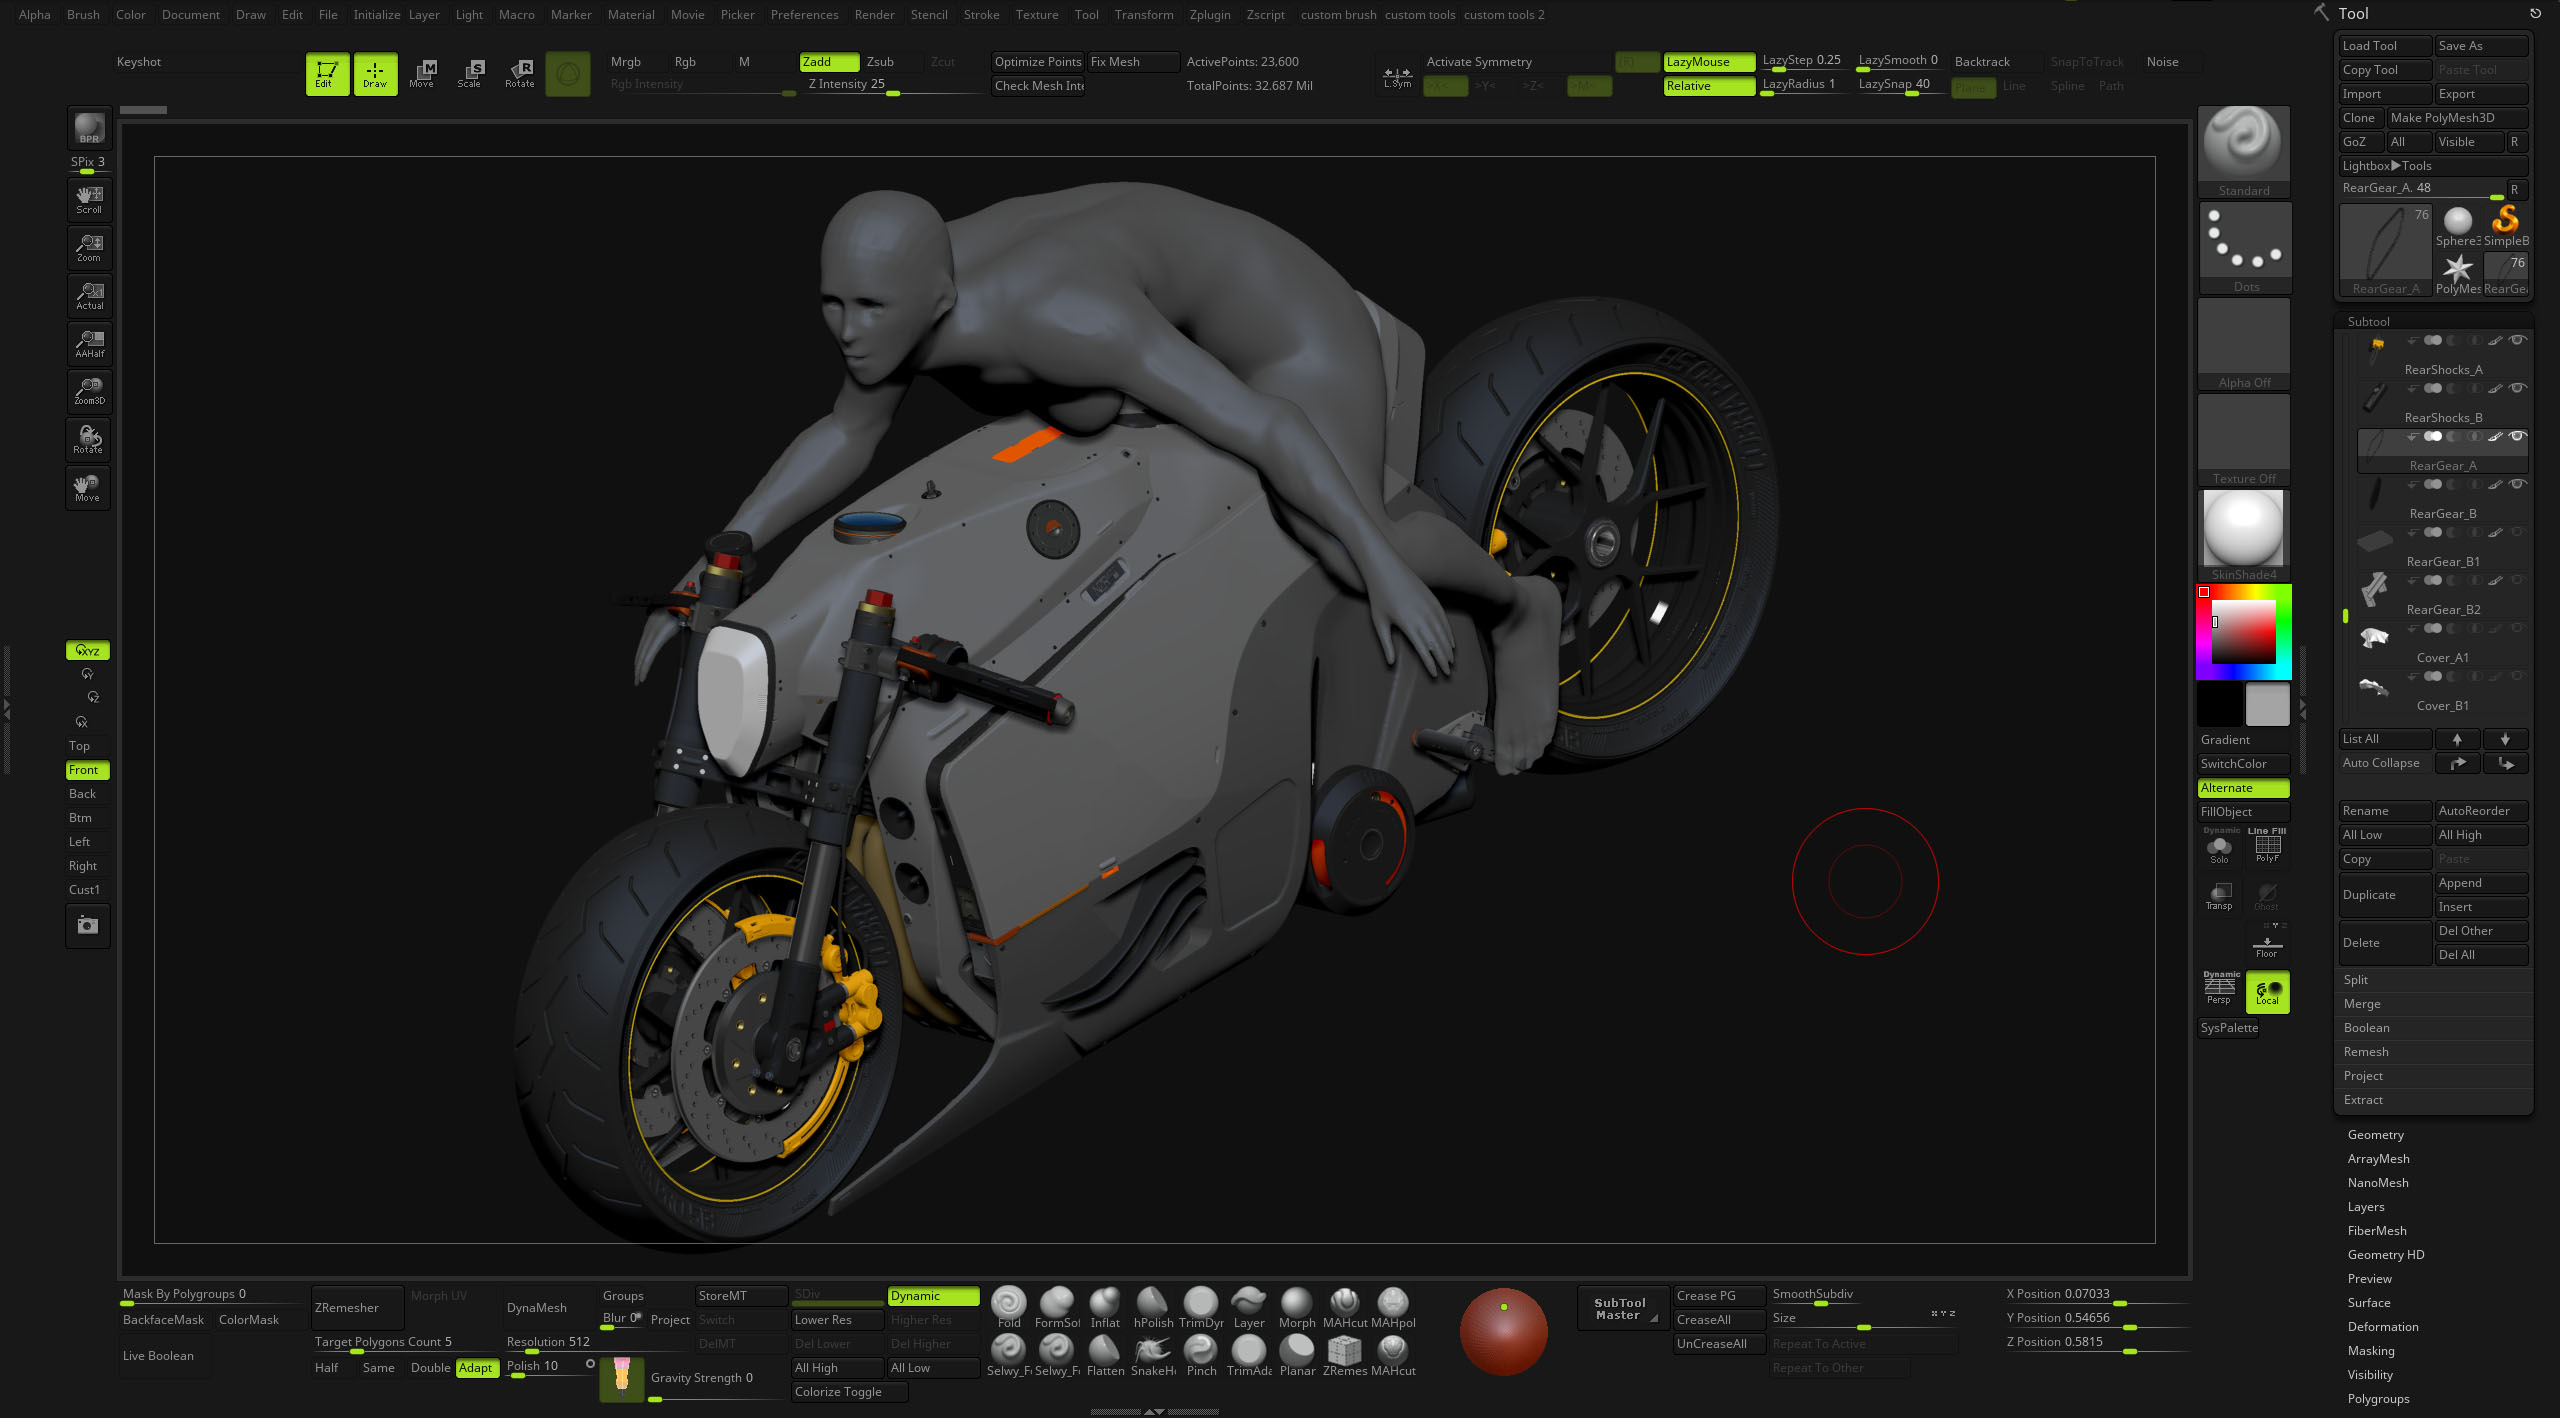The width and height of the screenshot is (2560, 1418).
Task: Select the Draw mode icon
Action: pyautogui.click(x=375, y=74)
